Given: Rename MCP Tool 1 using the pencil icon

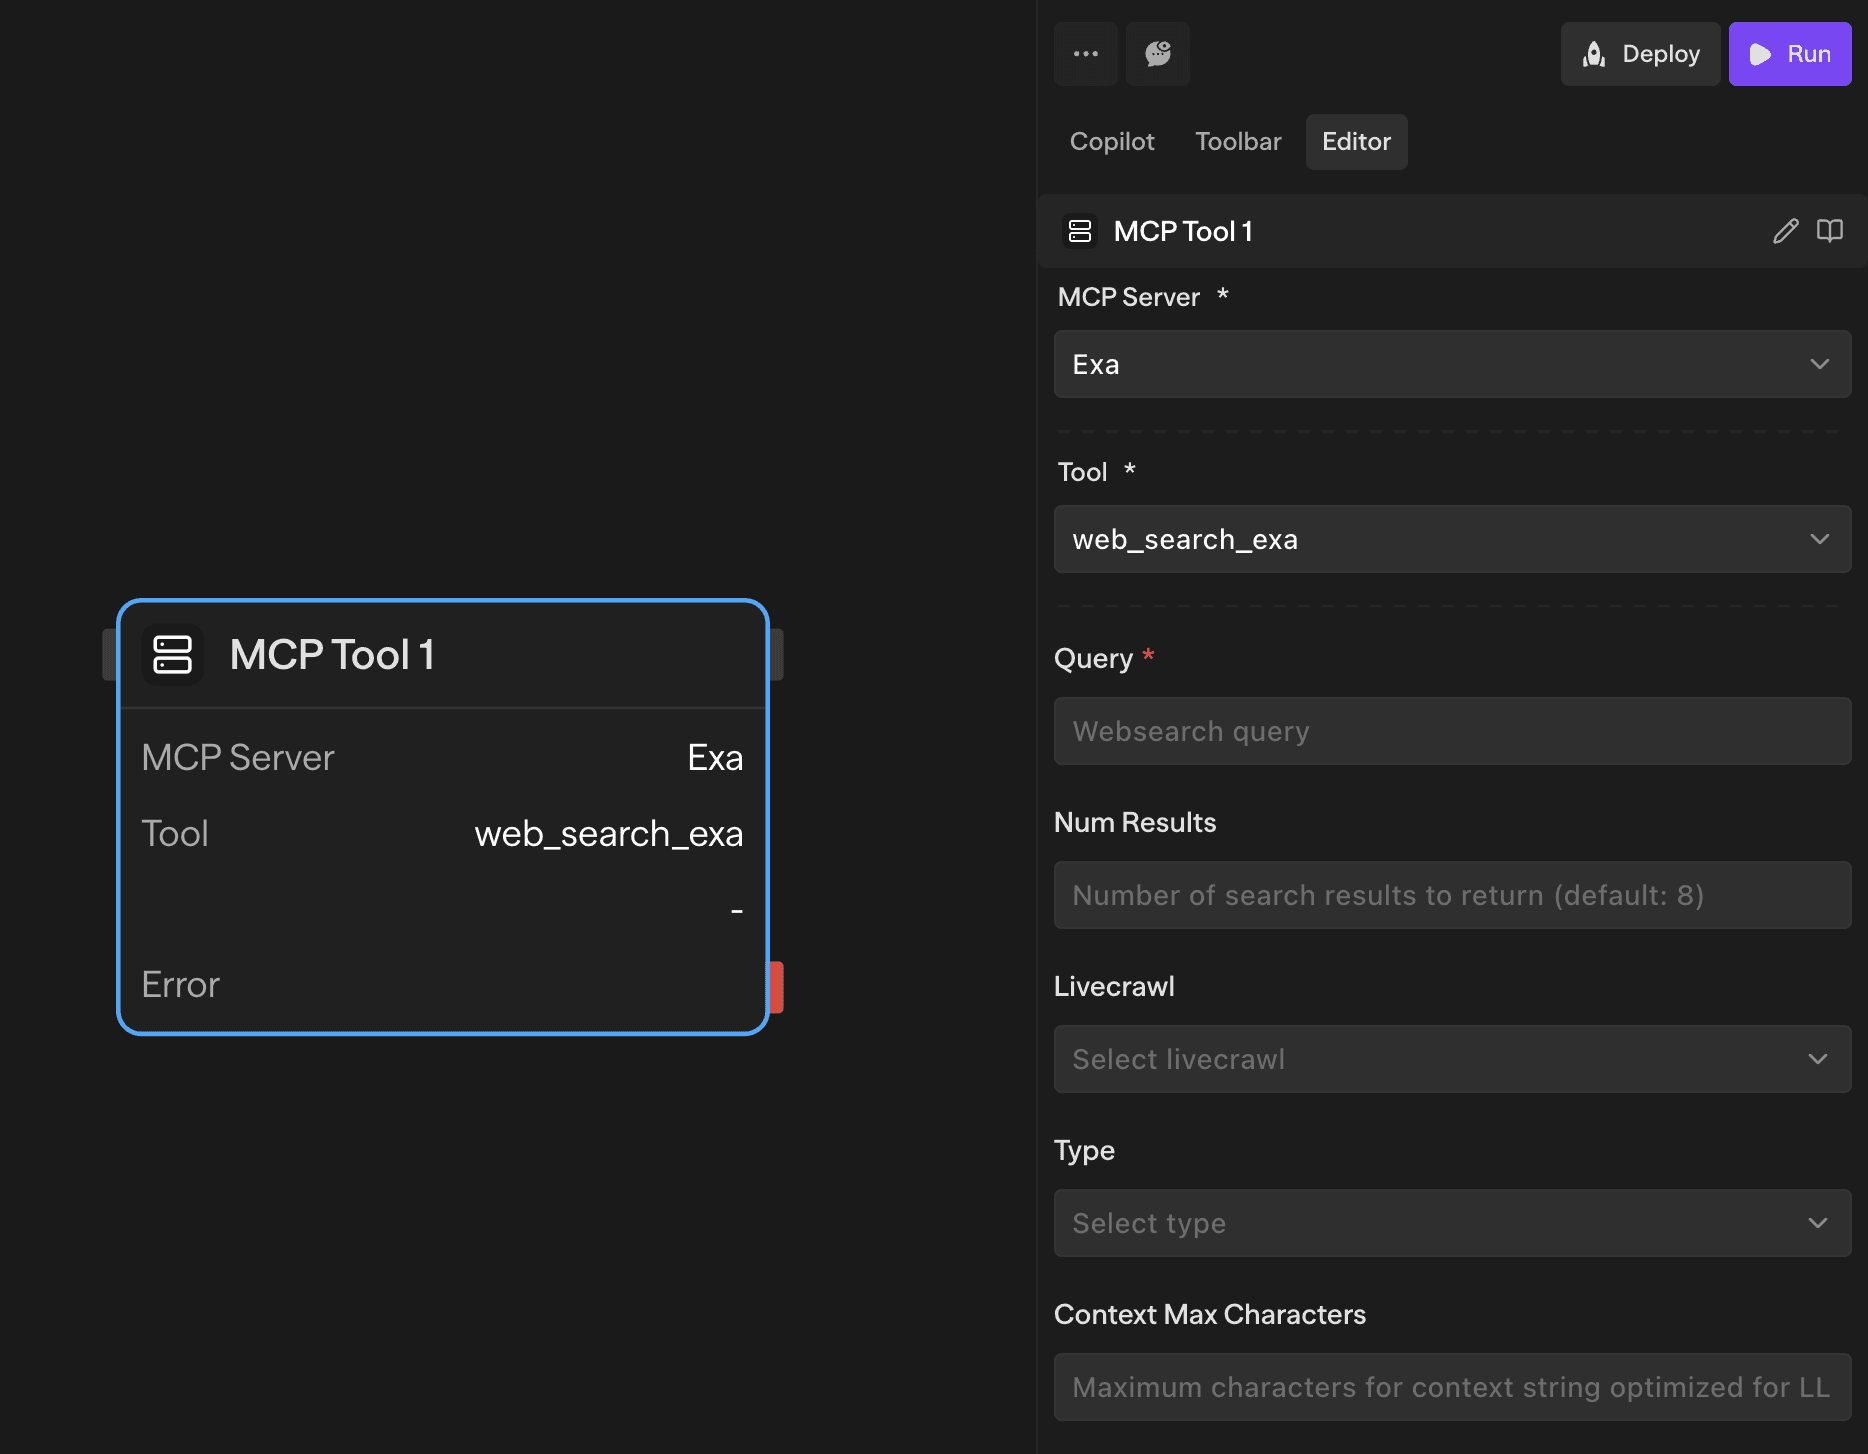Looking at the screenshot, I should tap(1785, 231).
